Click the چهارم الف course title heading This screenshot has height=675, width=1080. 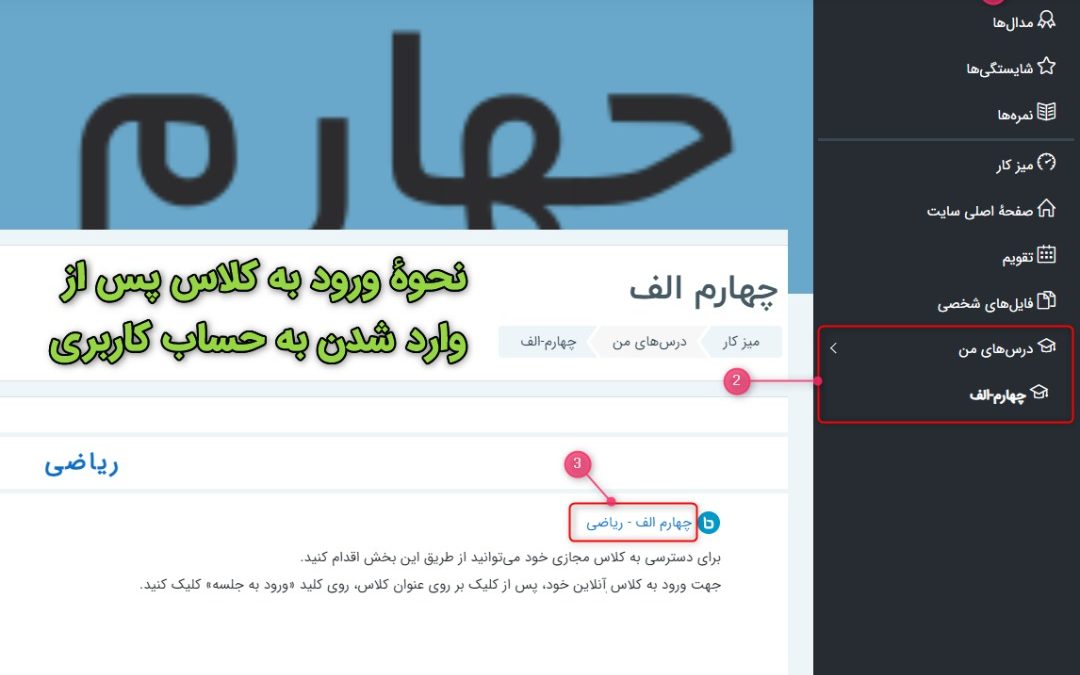(703, 288)
